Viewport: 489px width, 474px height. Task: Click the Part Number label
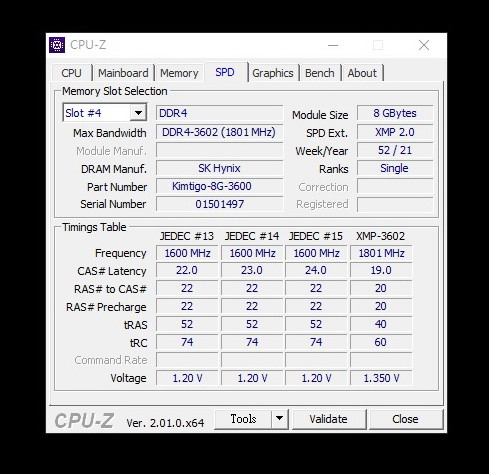(117, 187)
